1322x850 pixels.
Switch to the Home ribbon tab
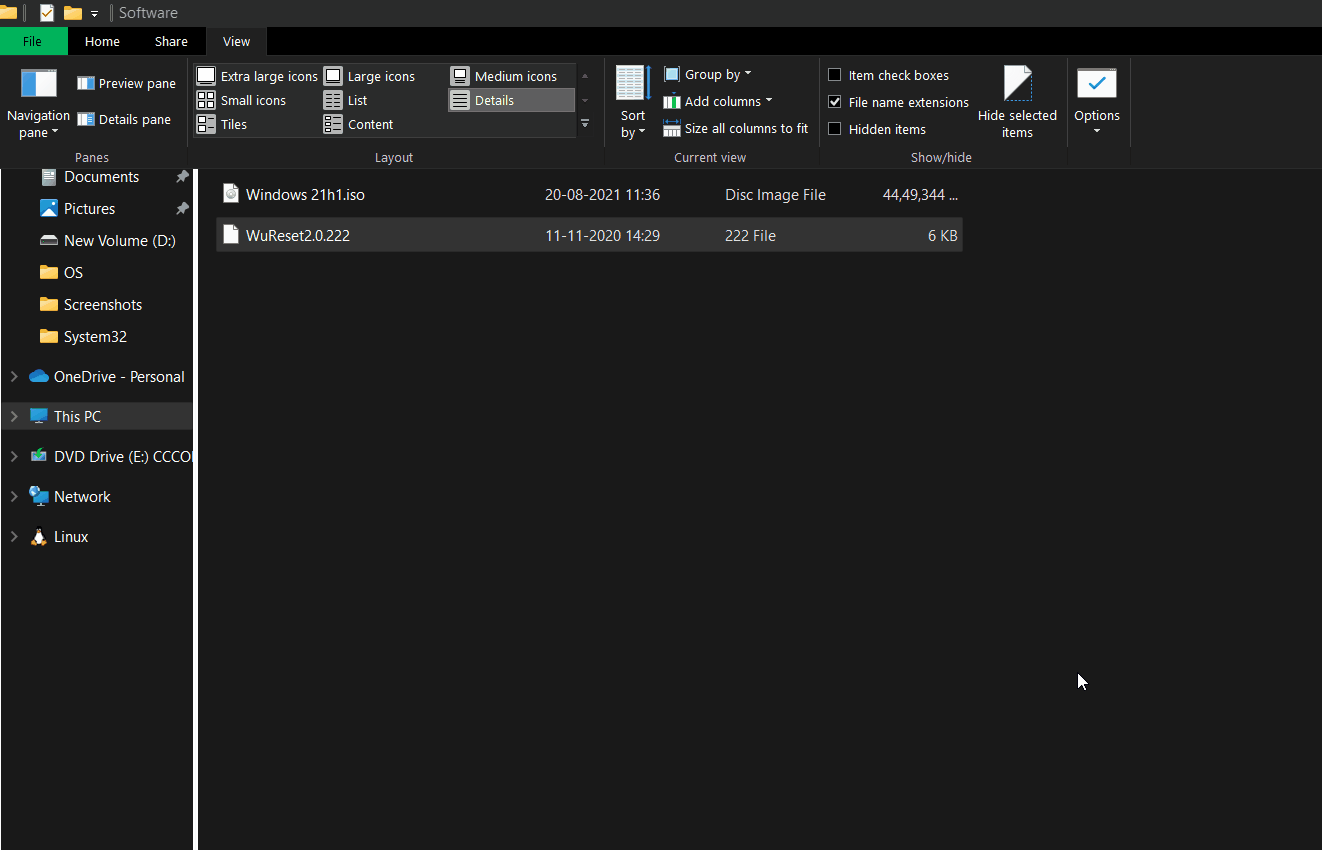coord(102,41)
